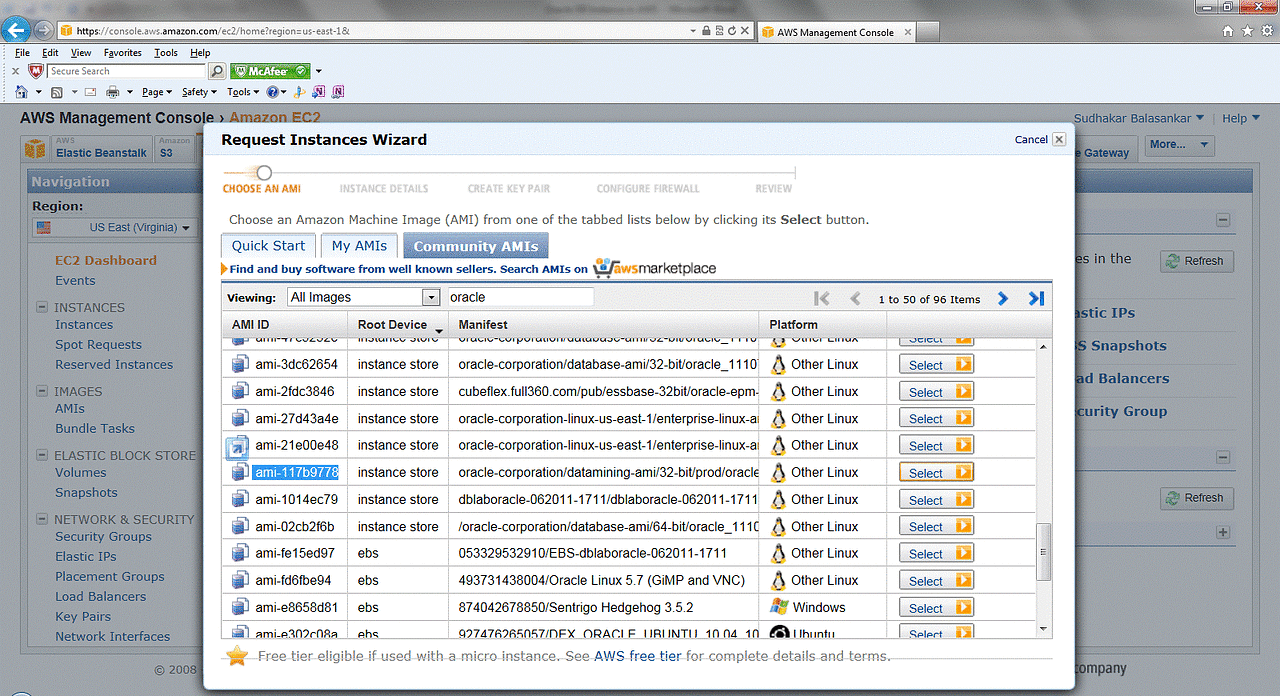Open the Safety dropdown in command bar
Viewport: 1280px width, 696px height.
coord(199,92)
